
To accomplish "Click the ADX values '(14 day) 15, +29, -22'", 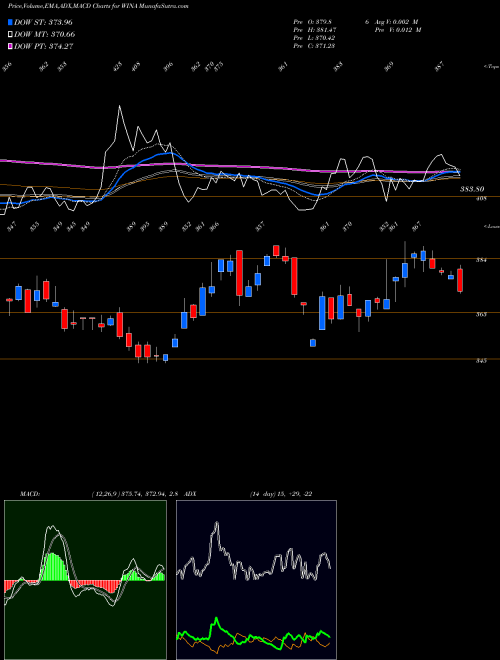I will (x=281, y=494).
